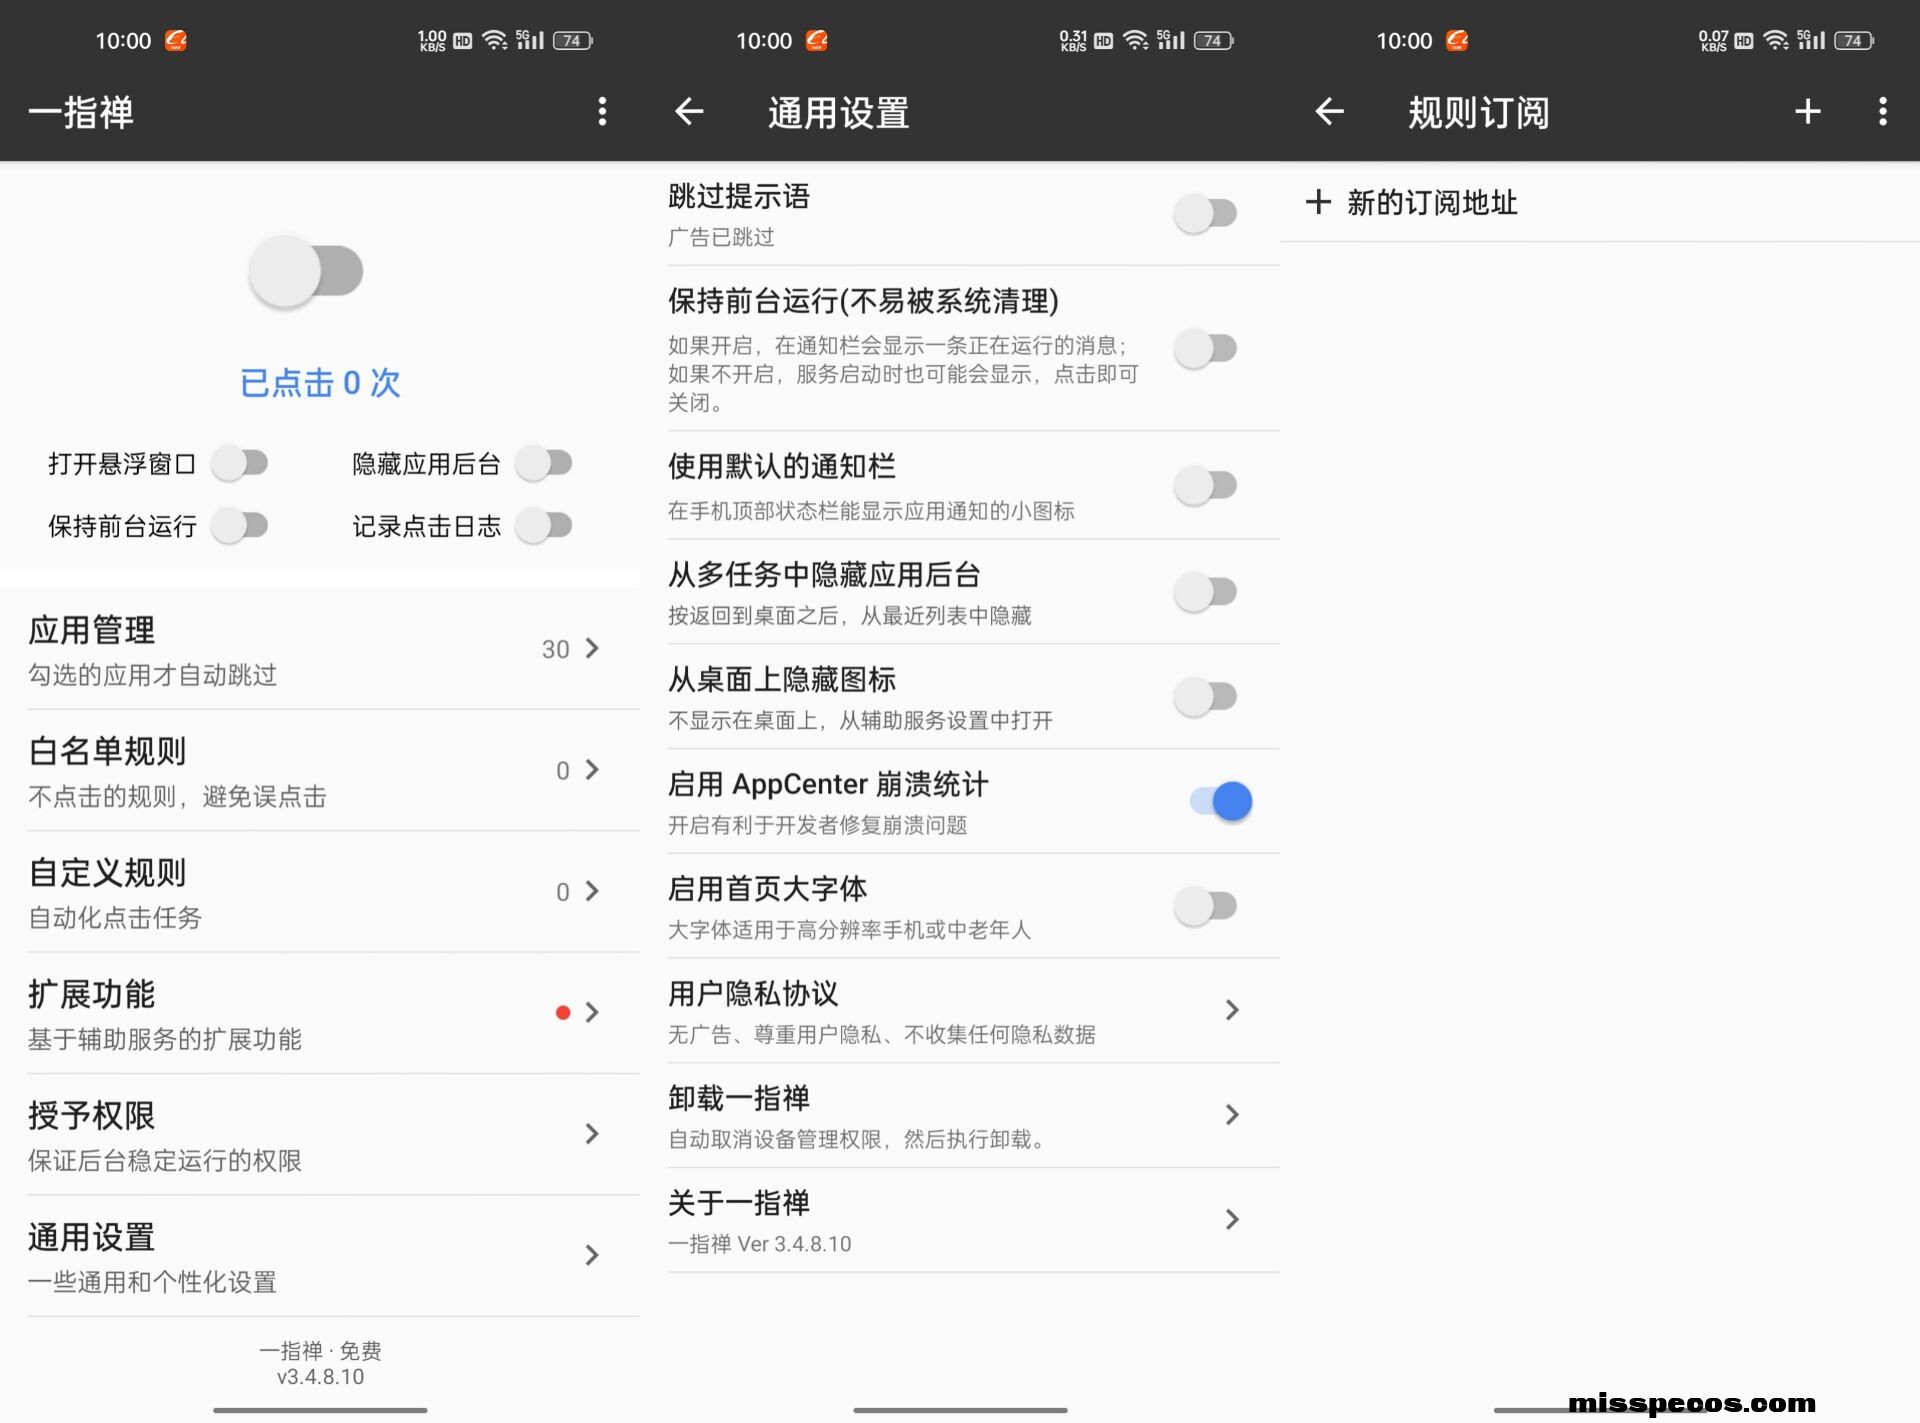The image size is (1920, 1423).
Task: Tap red dot indicator on 扩展功能 row
Action: tap(563, 1013)
